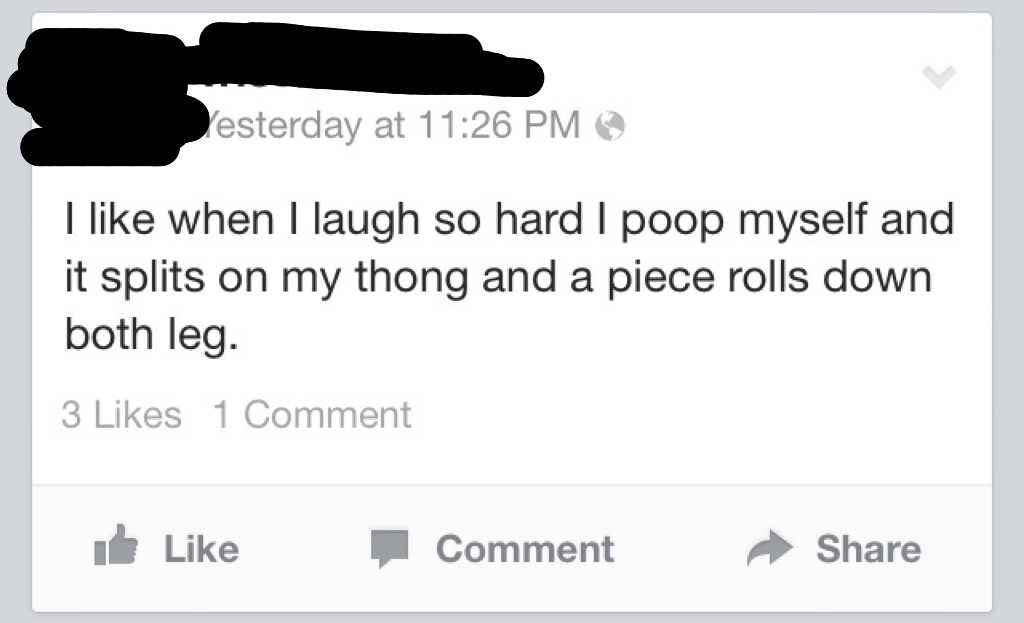The image size is (1024, 623).
Task: Click the thumbs-up Like icon
Action: click(x=116, y=545)
